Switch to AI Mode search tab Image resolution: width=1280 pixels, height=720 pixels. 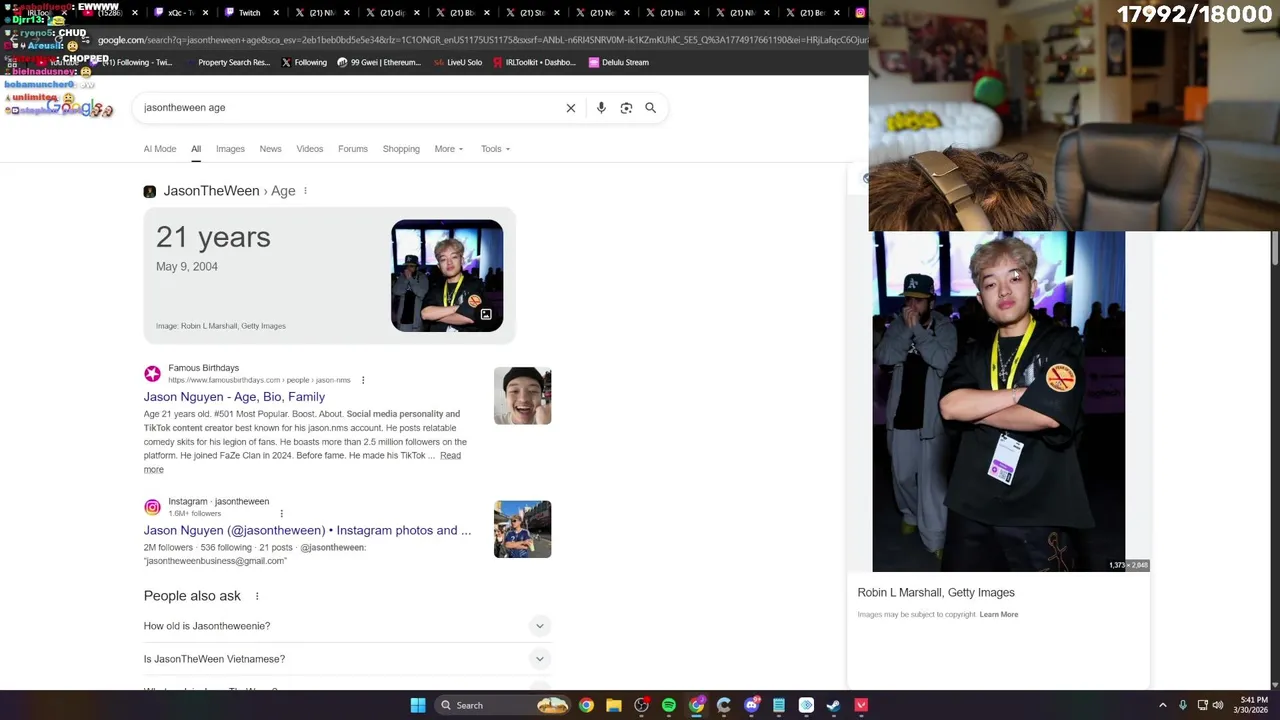tap(160, 149)
